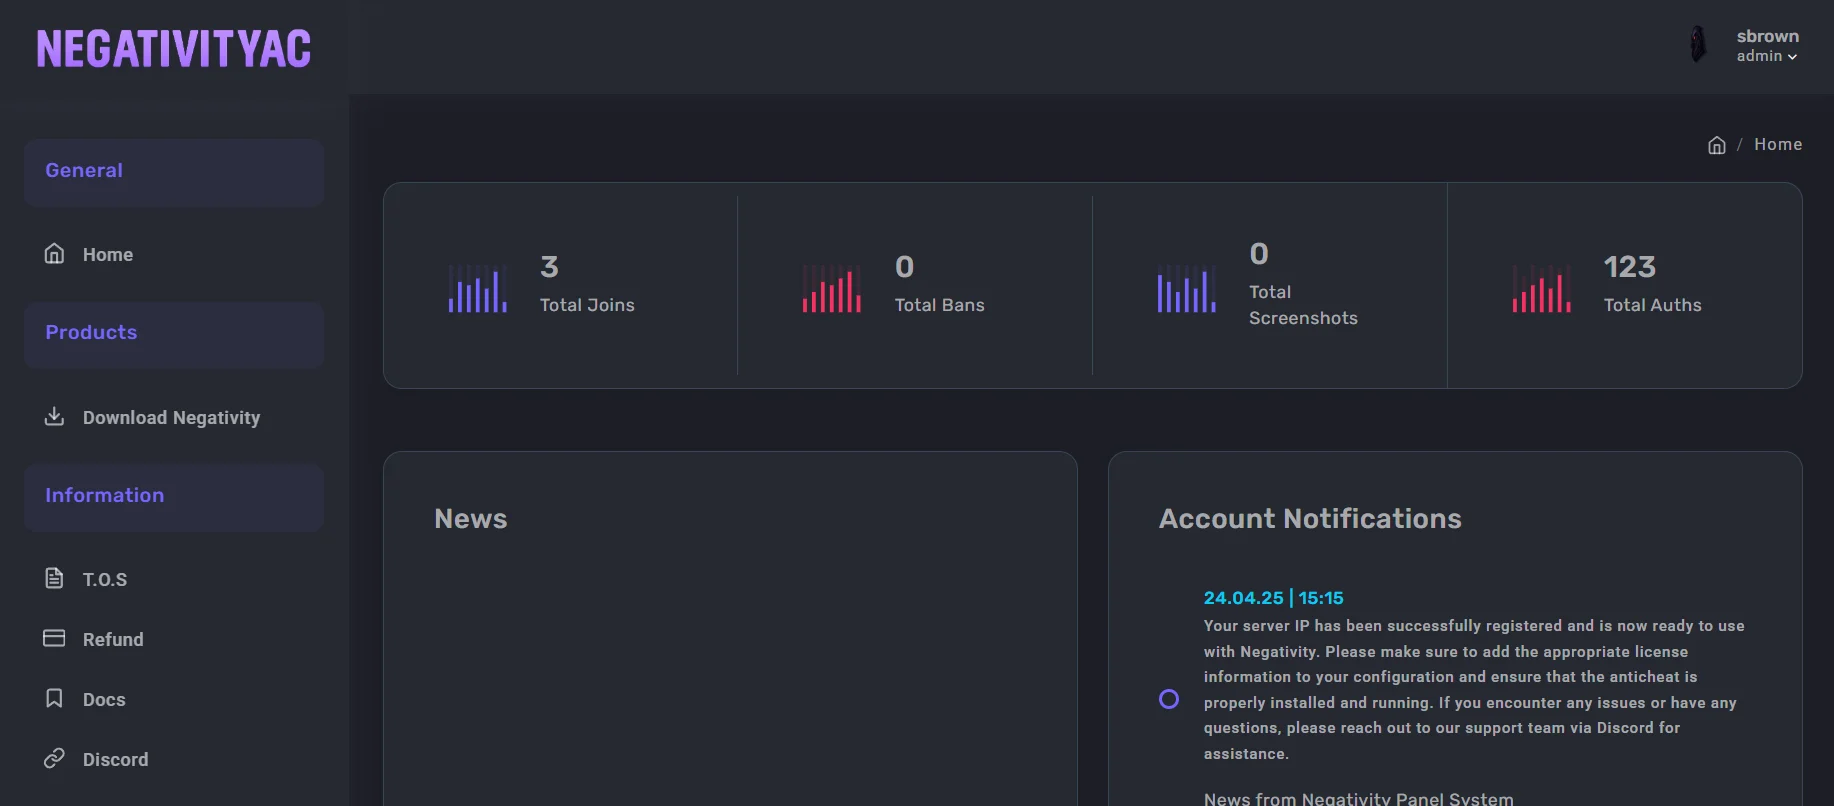1834x806 pixels.
Task: Click the Total Auths bar chart icon
Action: click(x=1542, y=289)
